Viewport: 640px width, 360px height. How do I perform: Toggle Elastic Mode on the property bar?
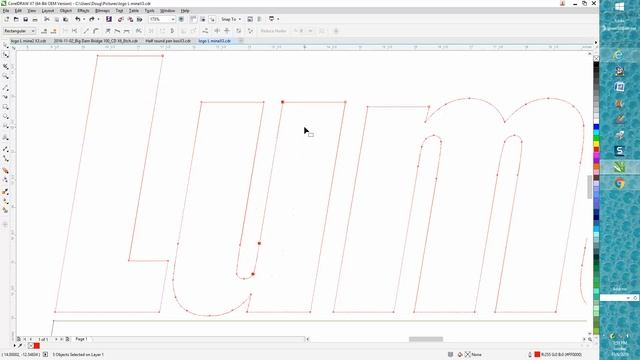tap(238, 31)
